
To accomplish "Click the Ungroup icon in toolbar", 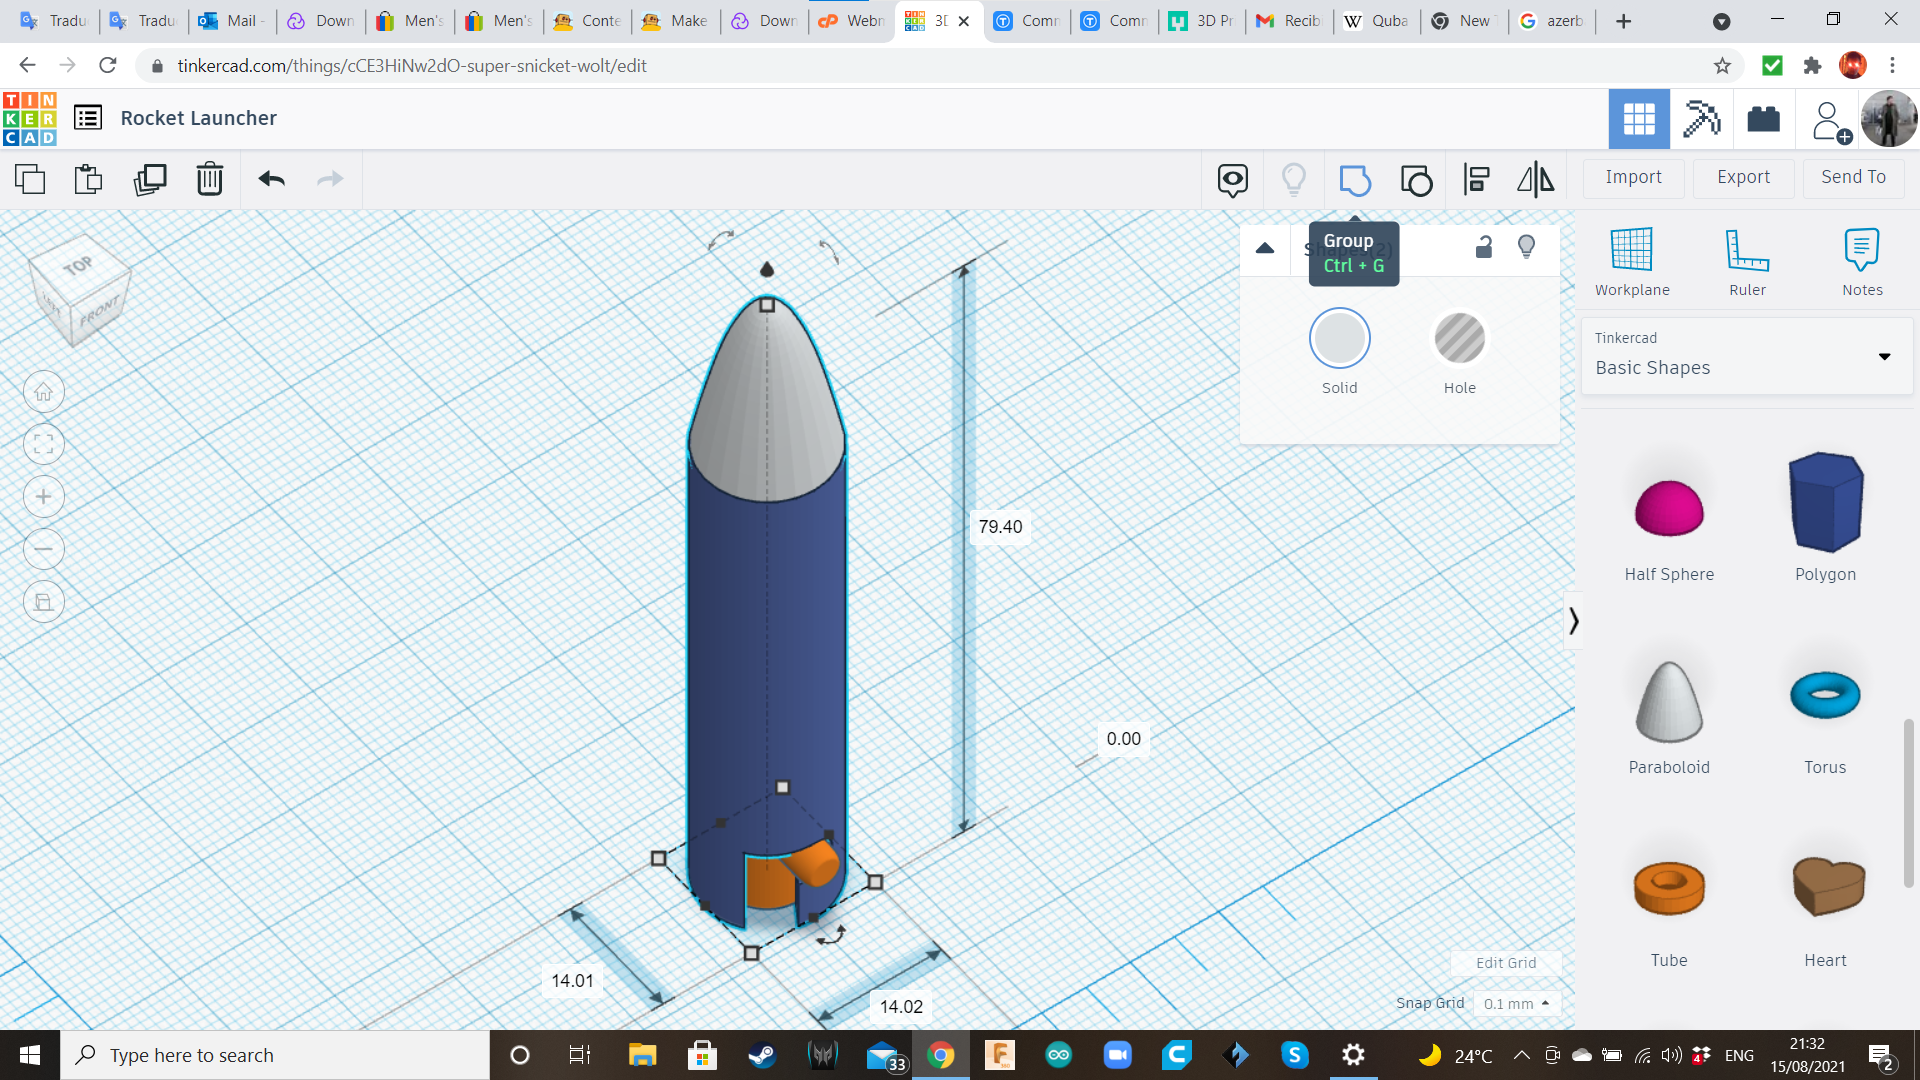I will tap(1416, 180).
